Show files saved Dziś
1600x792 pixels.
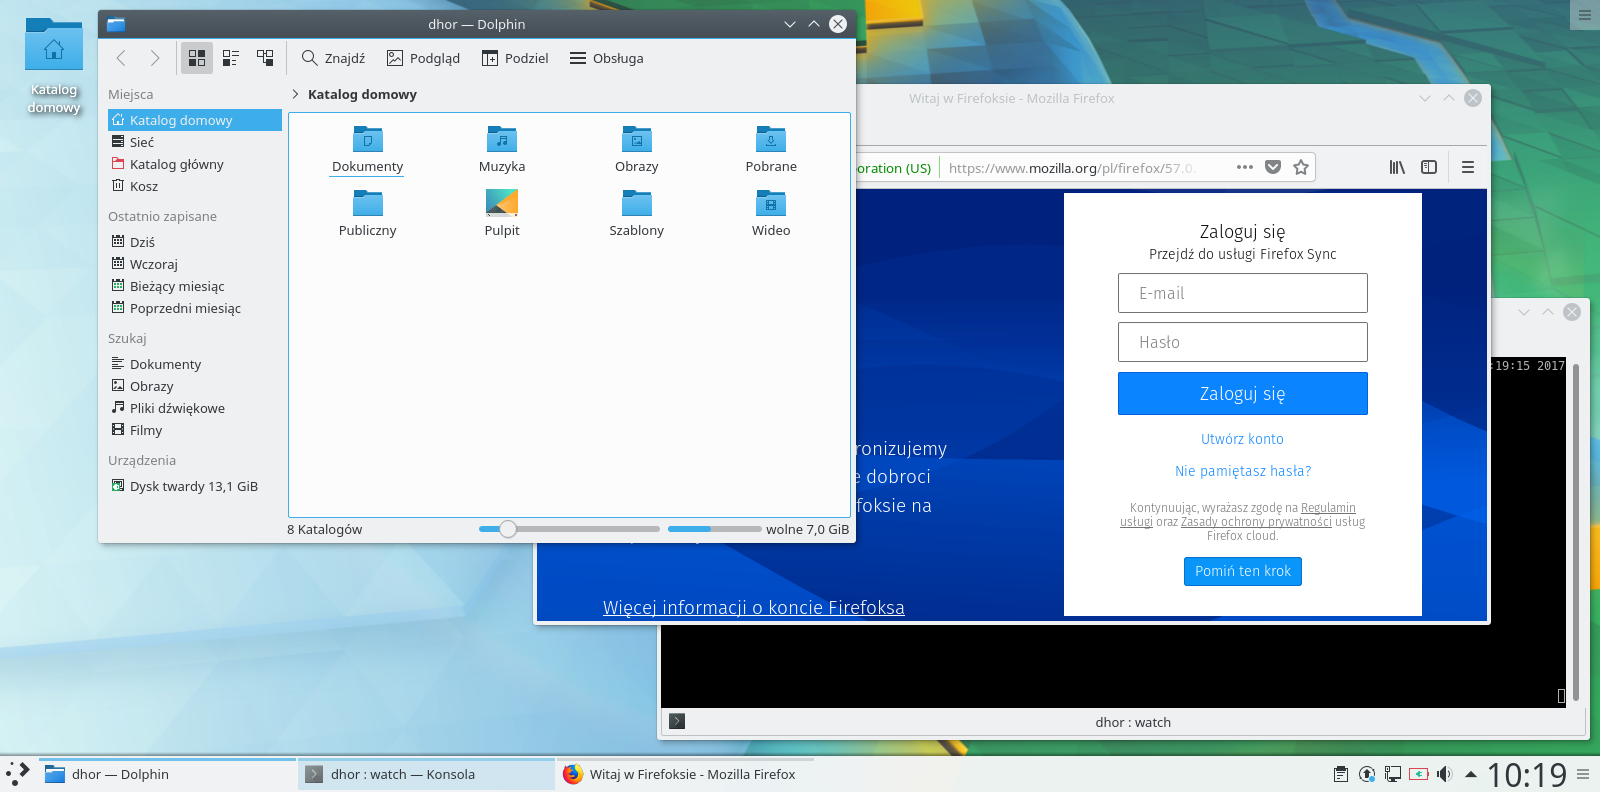coord(195,242)
